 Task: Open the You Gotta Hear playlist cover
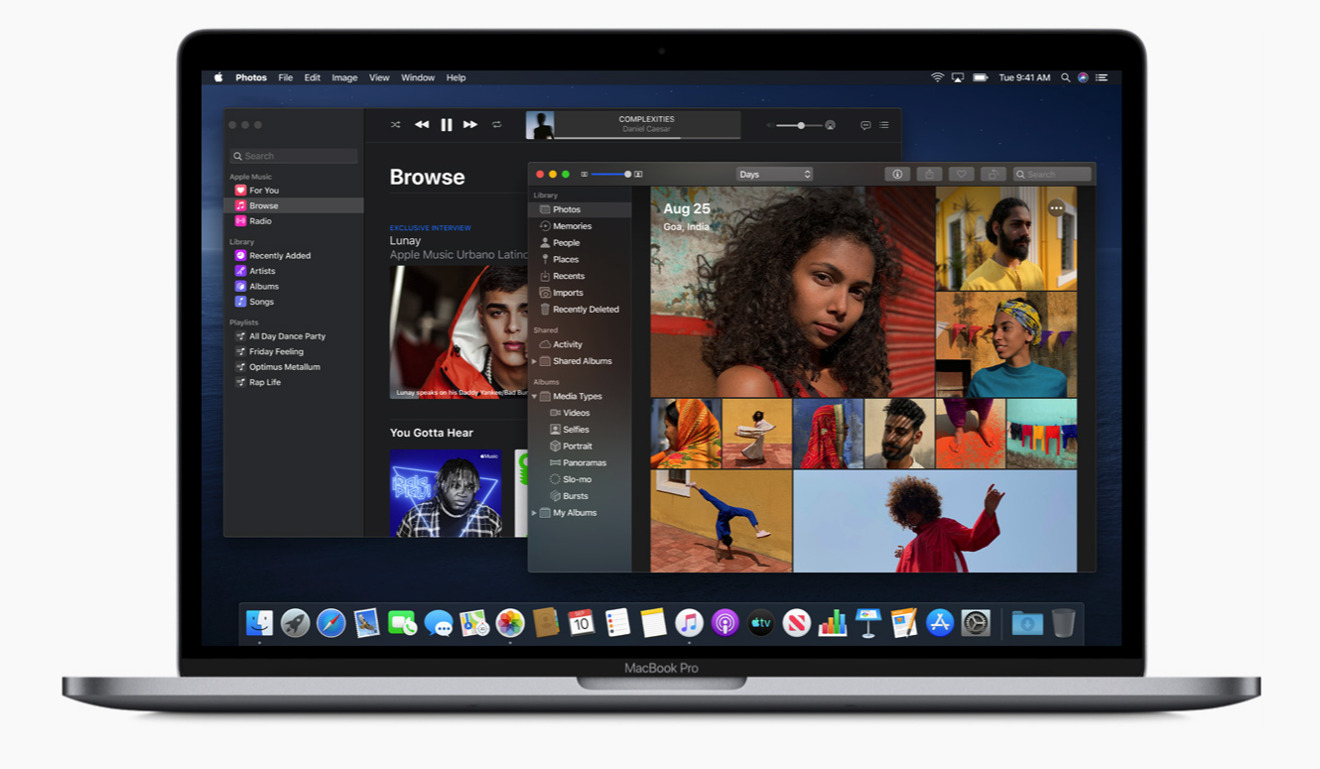[x=445, y=493]
